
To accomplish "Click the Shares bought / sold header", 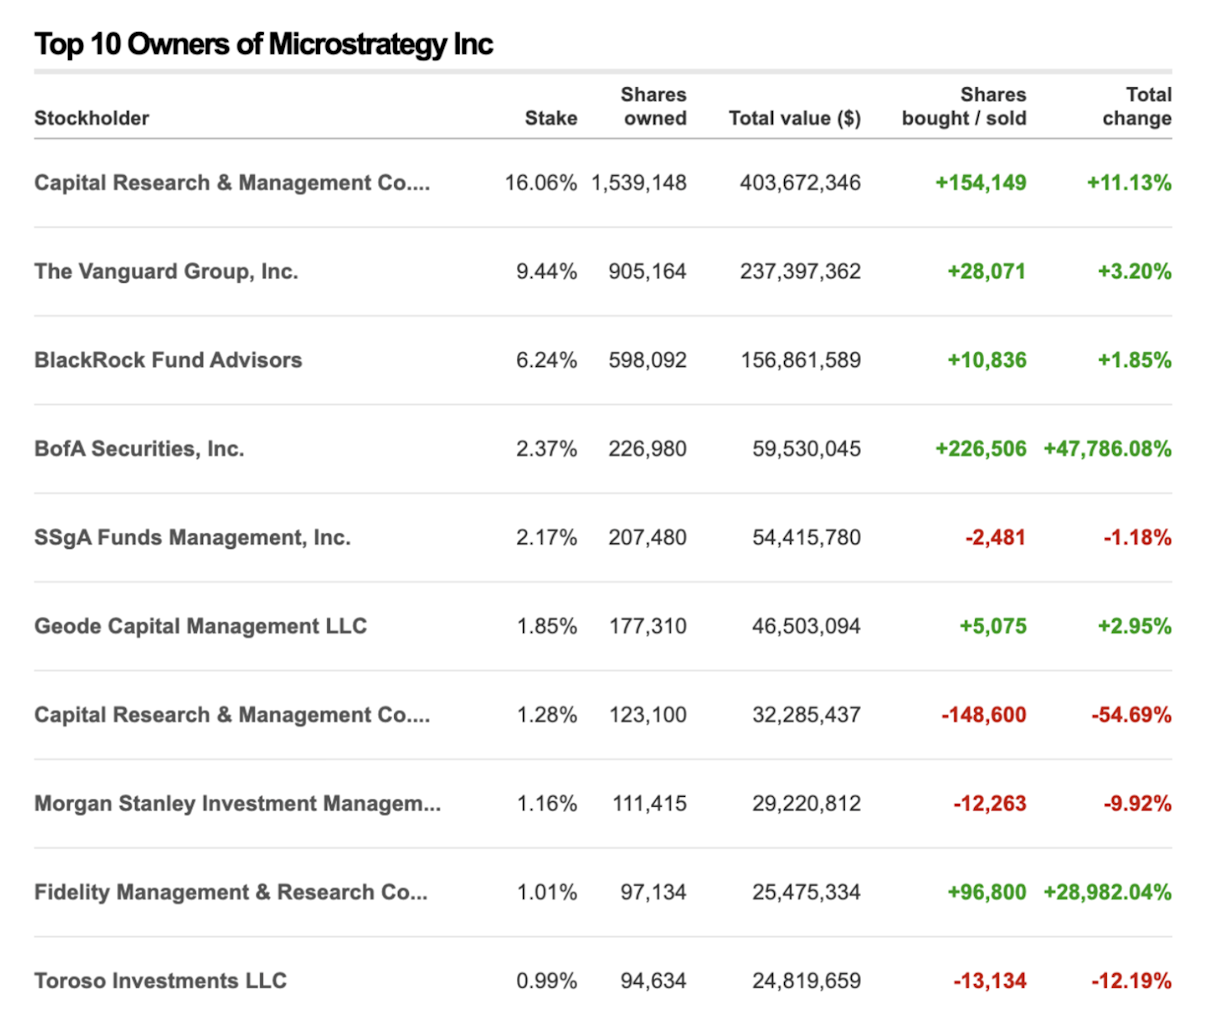I will [964, 106].
